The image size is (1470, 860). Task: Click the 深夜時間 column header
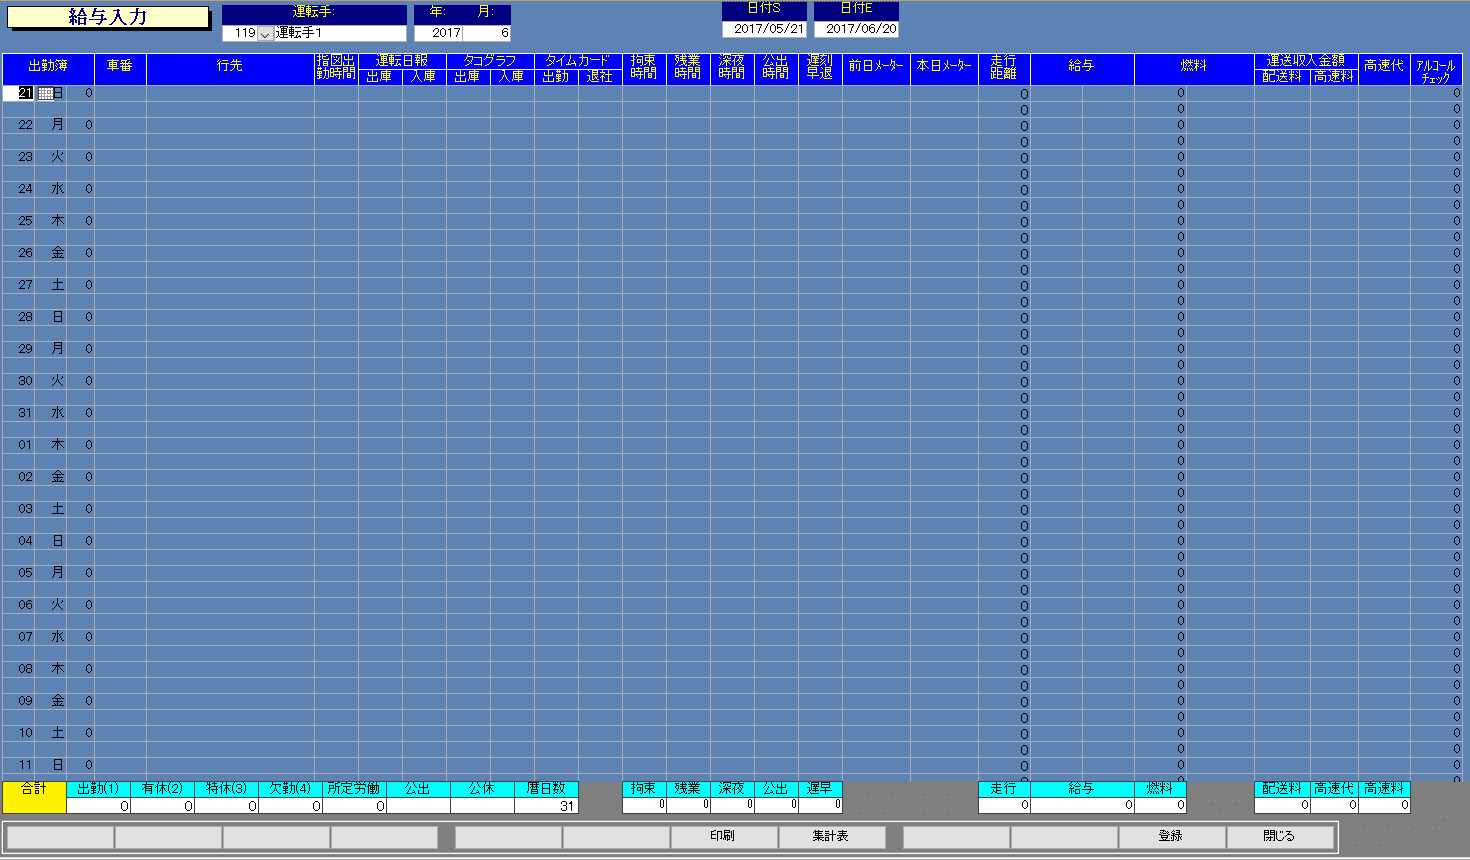[732, 69]
